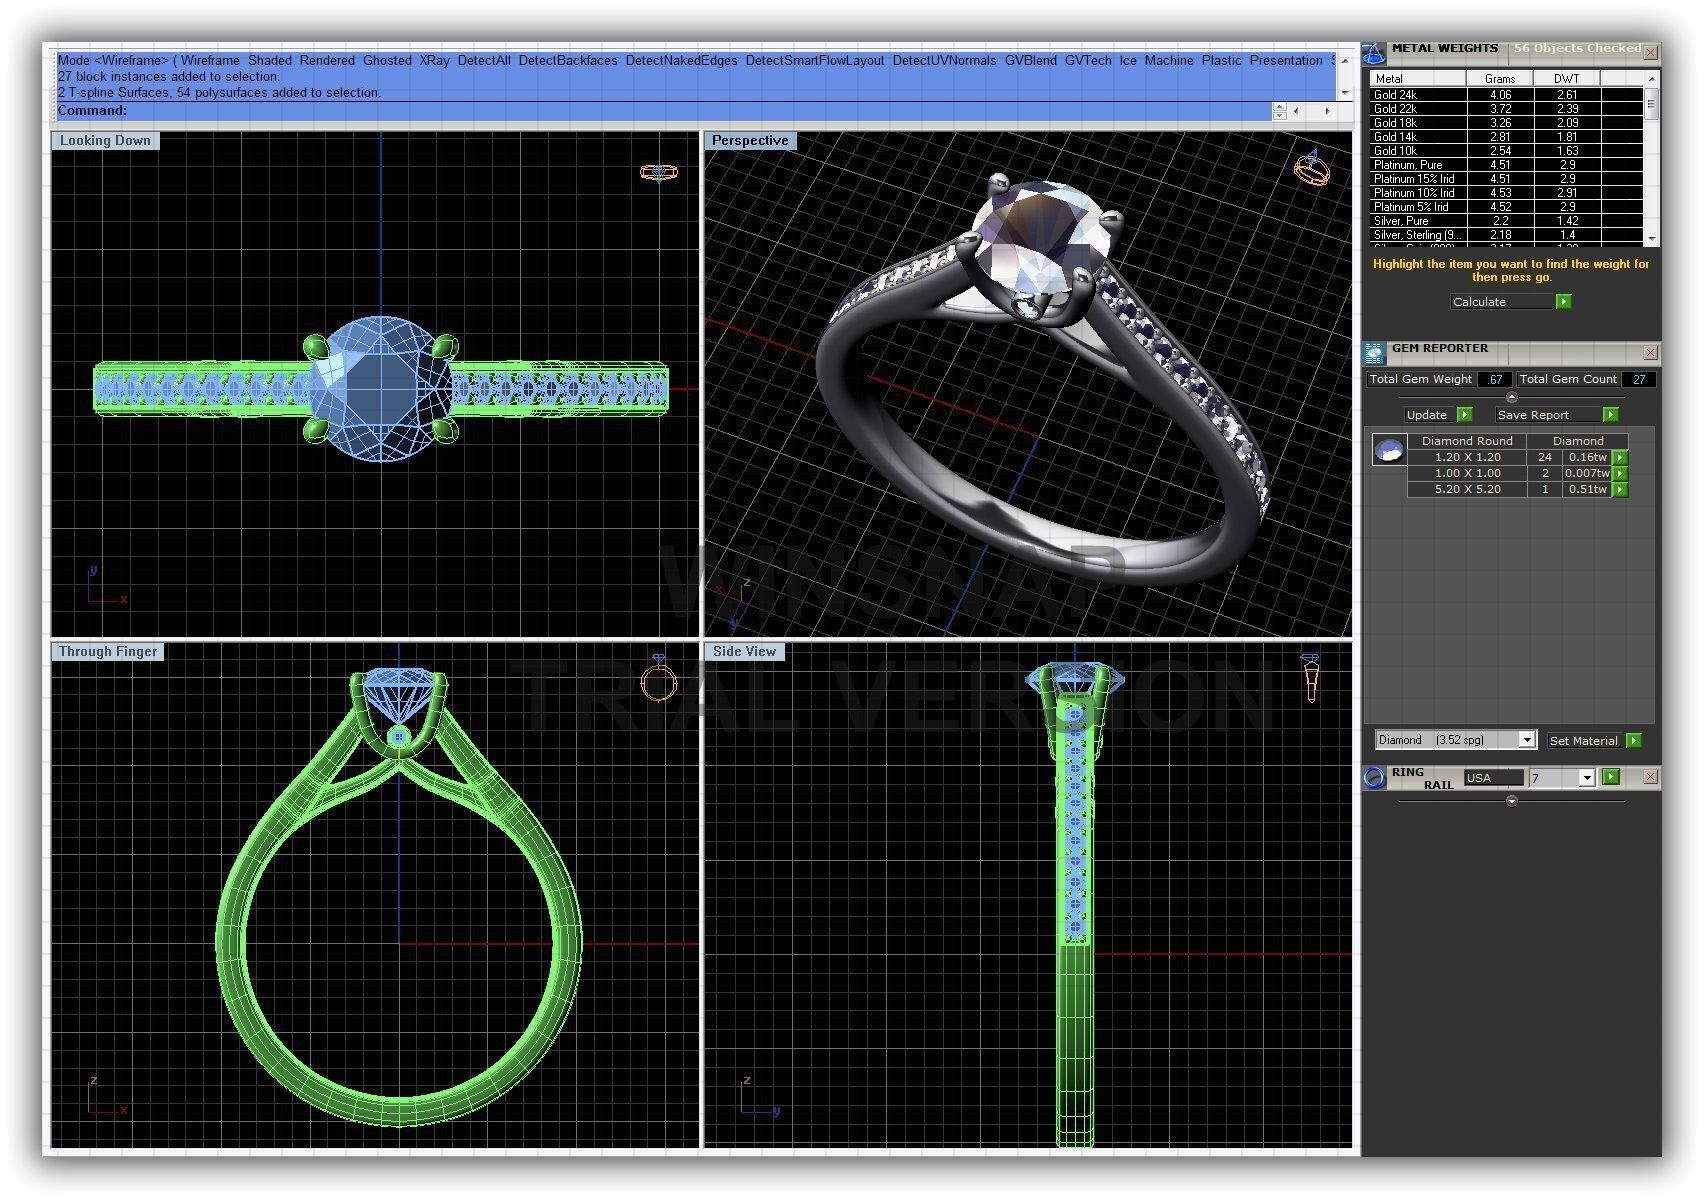Click the Side View viewport orientation ring icon
The image size is (1704, 1199).
[x=1311, y=678]
